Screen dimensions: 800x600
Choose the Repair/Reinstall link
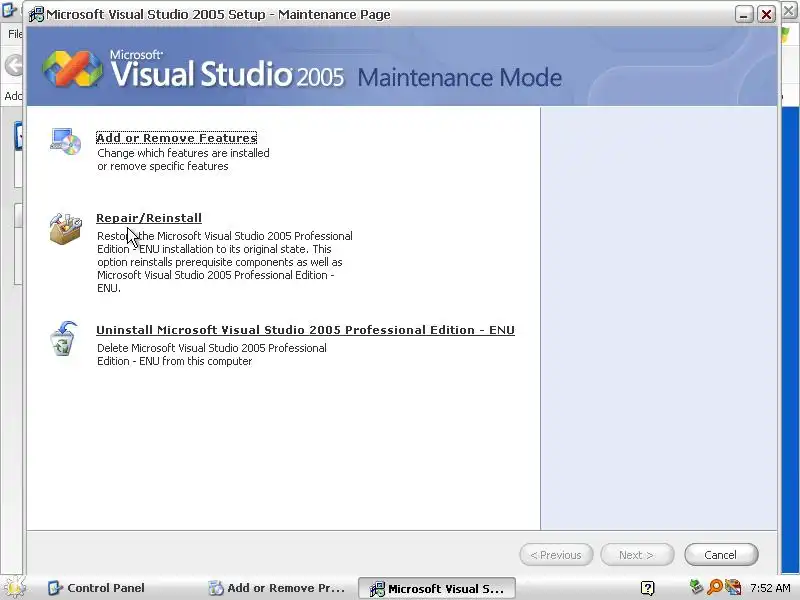pyautogui.click(x=149, y=218)
